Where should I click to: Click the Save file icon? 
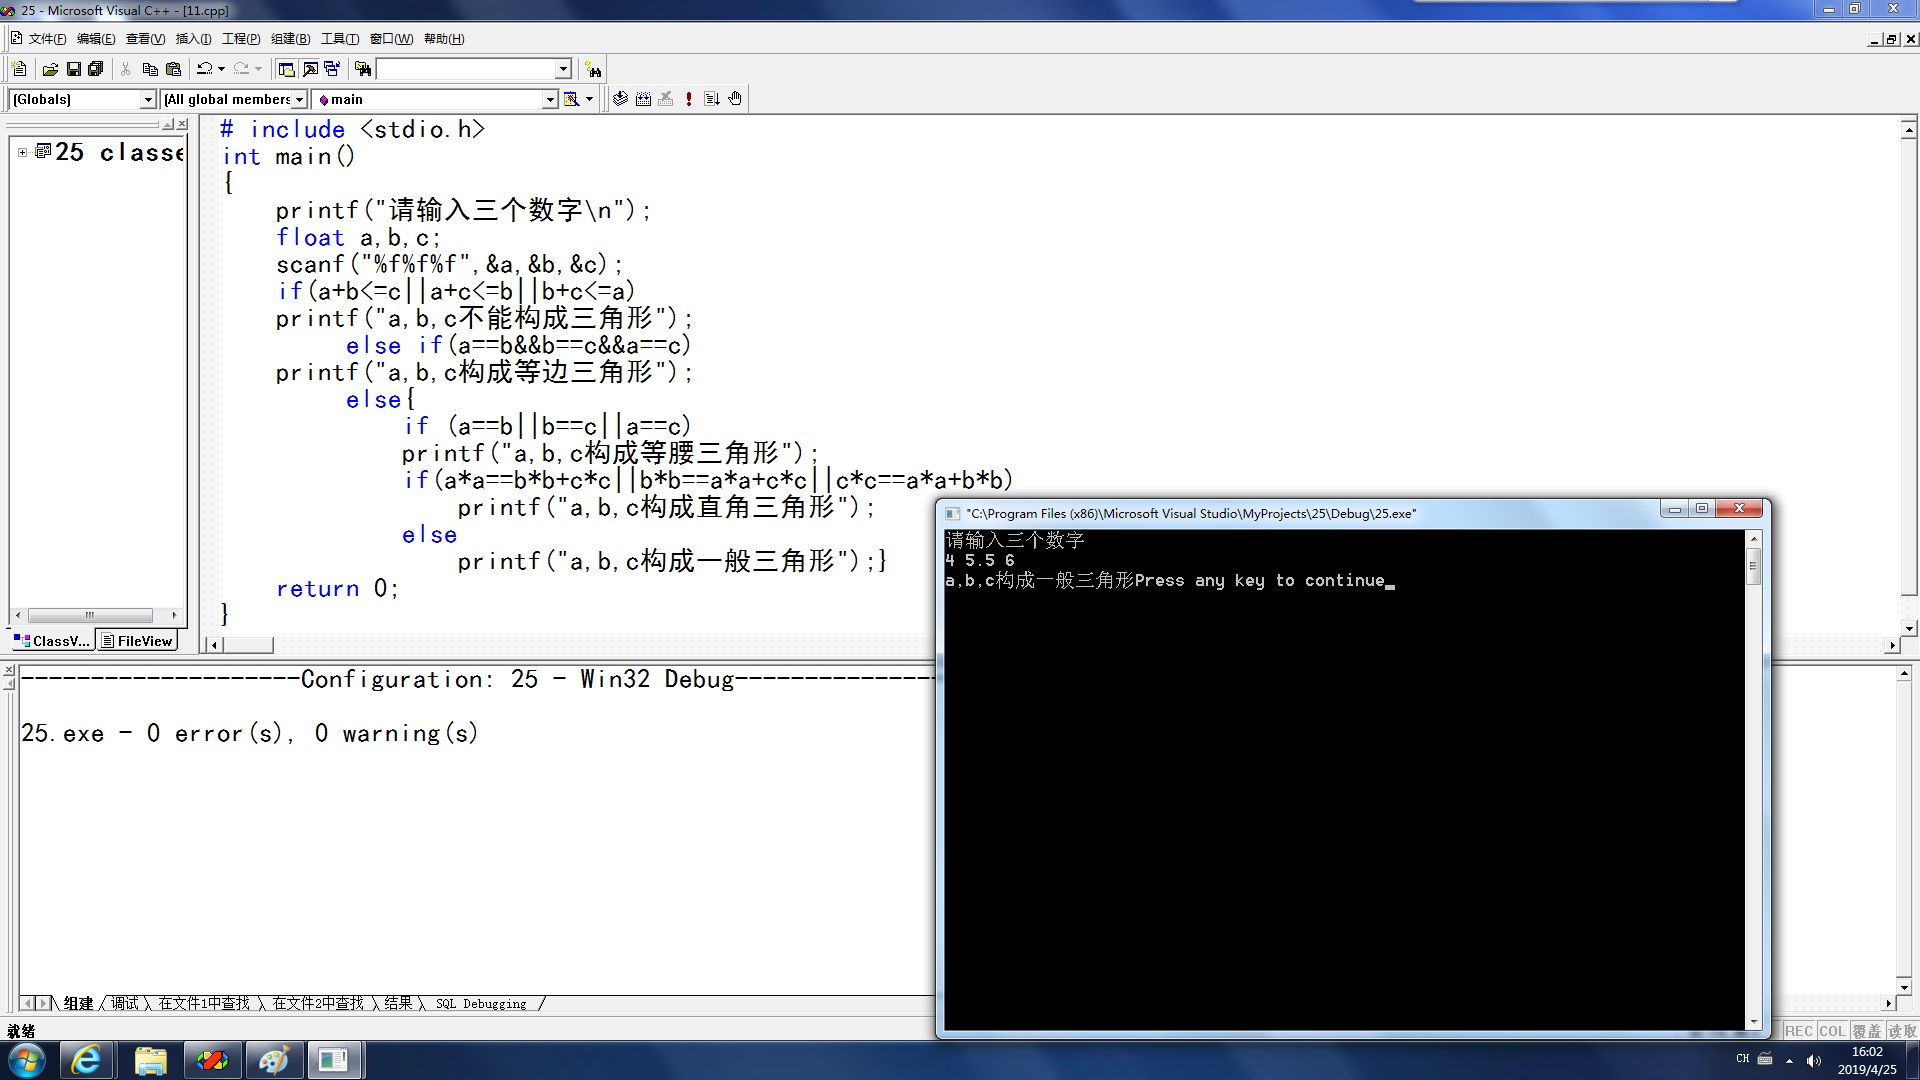pyautogui.click(x=73, y=69)
